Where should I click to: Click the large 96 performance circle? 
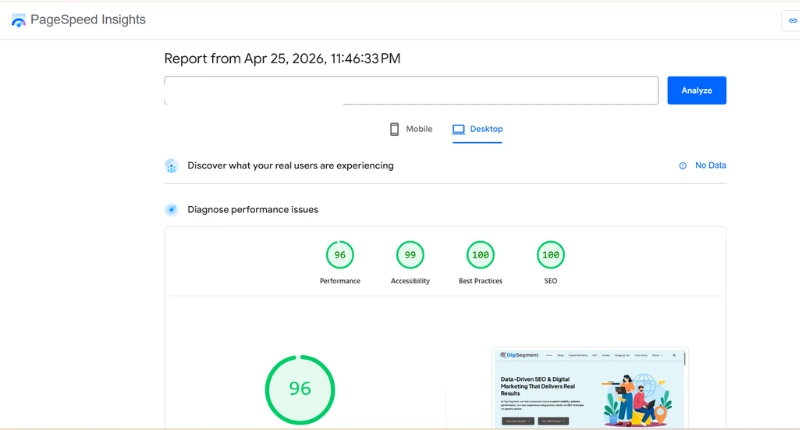pos(300,389)
